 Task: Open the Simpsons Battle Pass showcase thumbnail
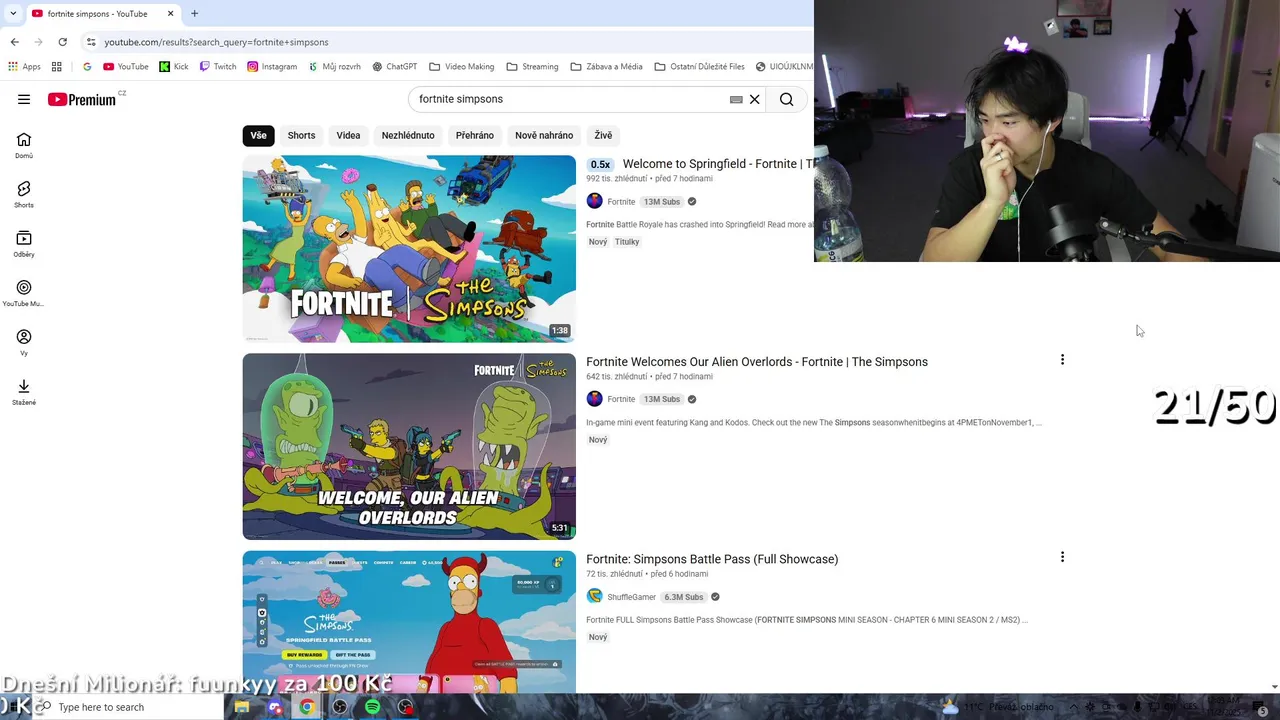point(409,621)
